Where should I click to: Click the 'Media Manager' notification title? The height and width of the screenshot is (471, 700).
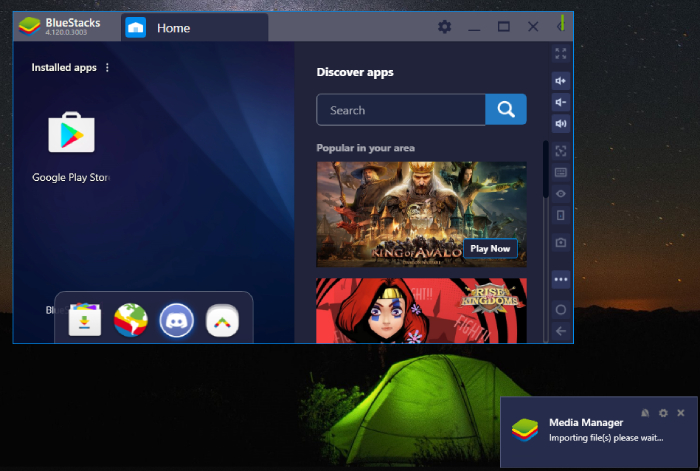586,422
